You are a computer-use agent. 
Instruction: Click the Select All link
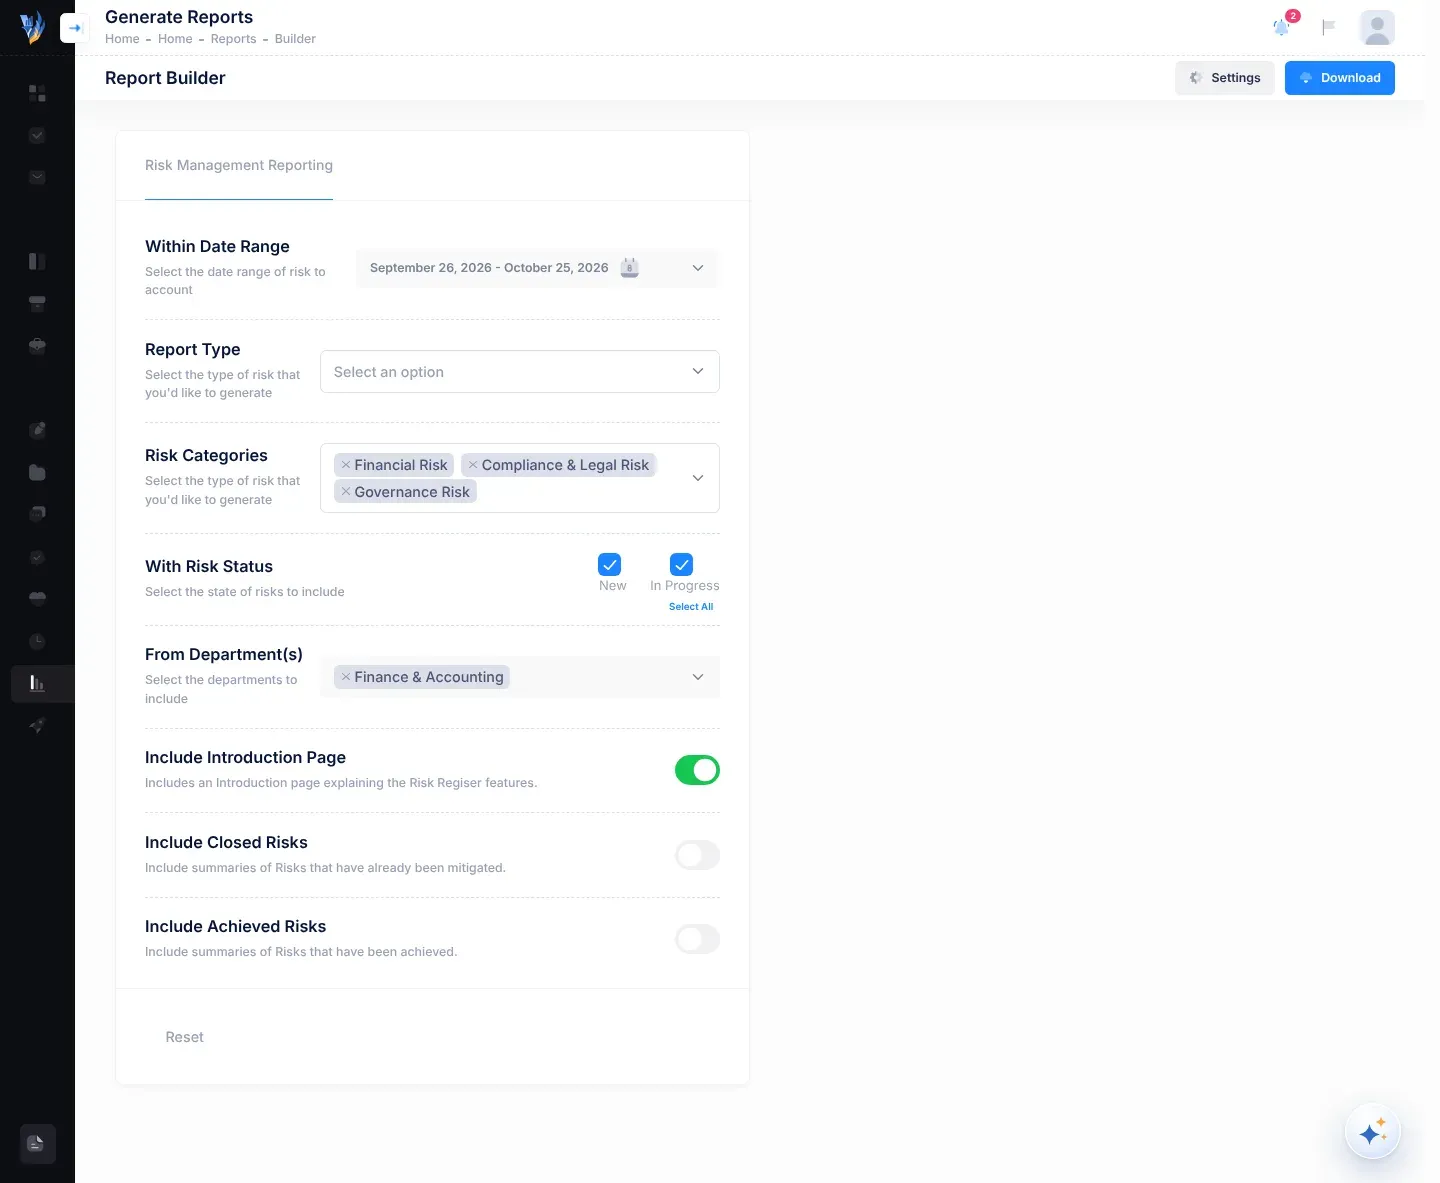coord(691,607)
